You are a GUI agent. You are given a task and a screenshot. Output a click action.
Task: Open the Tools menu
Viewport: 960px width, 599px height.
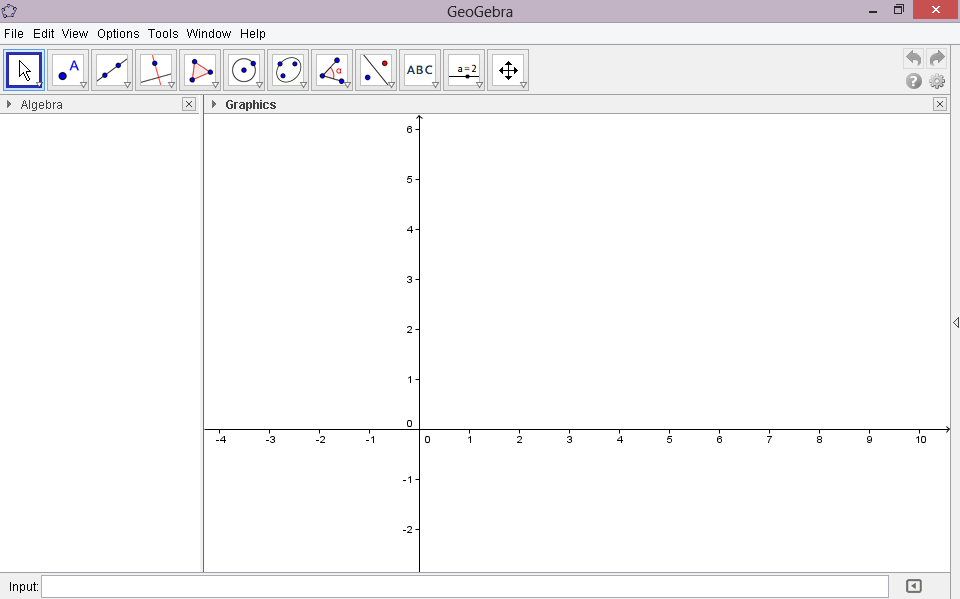point(163,34)
